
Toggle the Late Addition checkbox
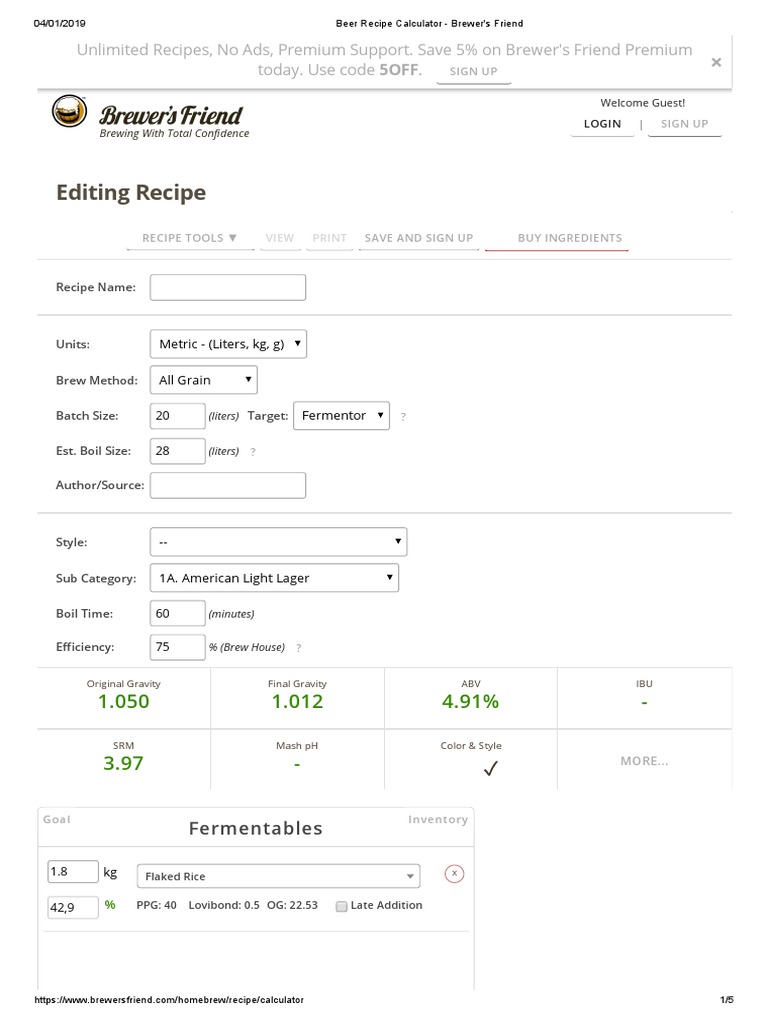341,906
